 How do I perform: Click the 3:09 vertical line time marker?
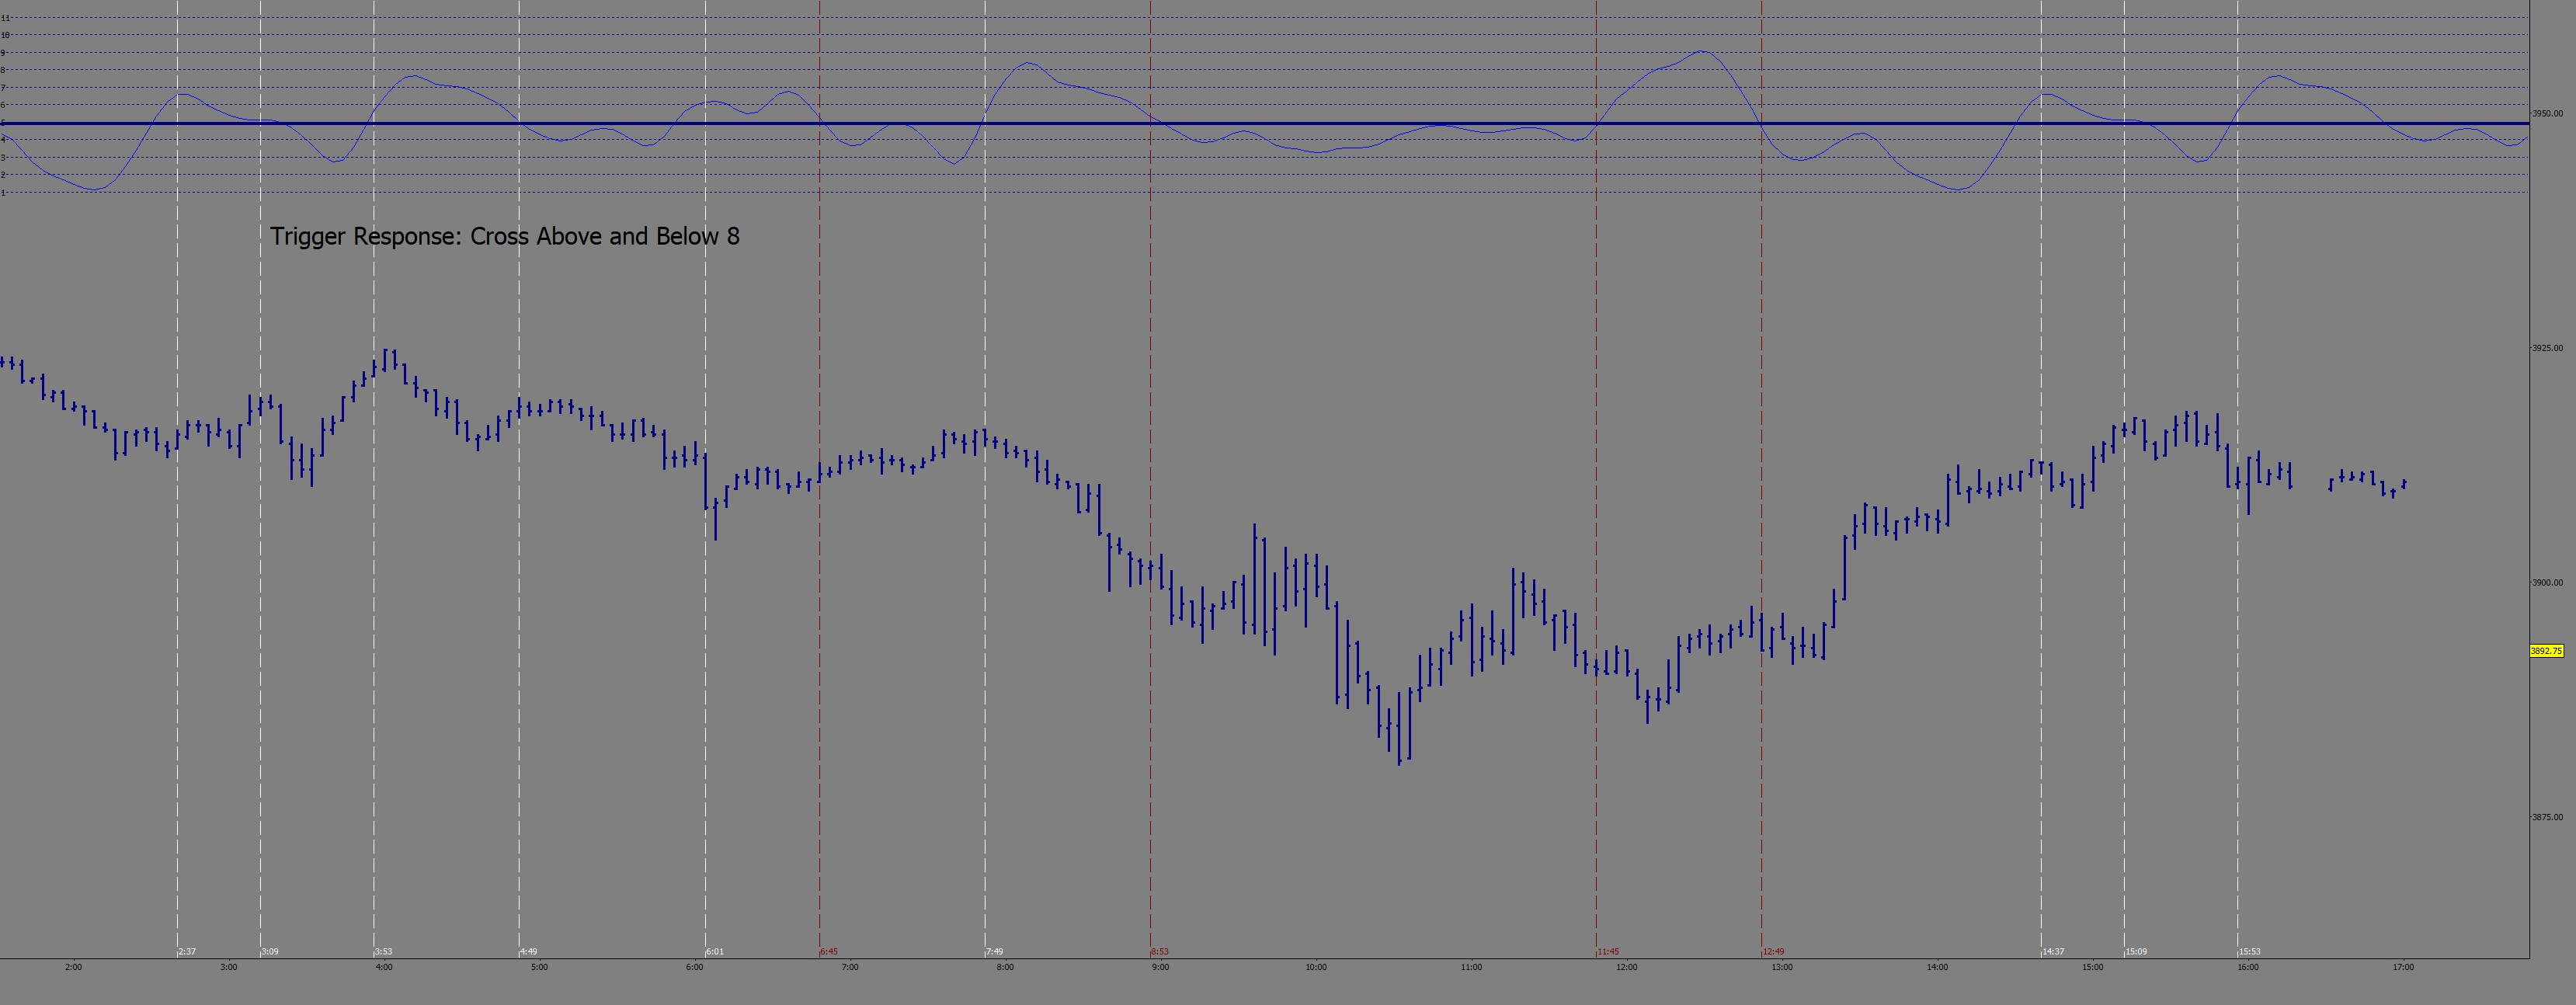tap(270, 952)
